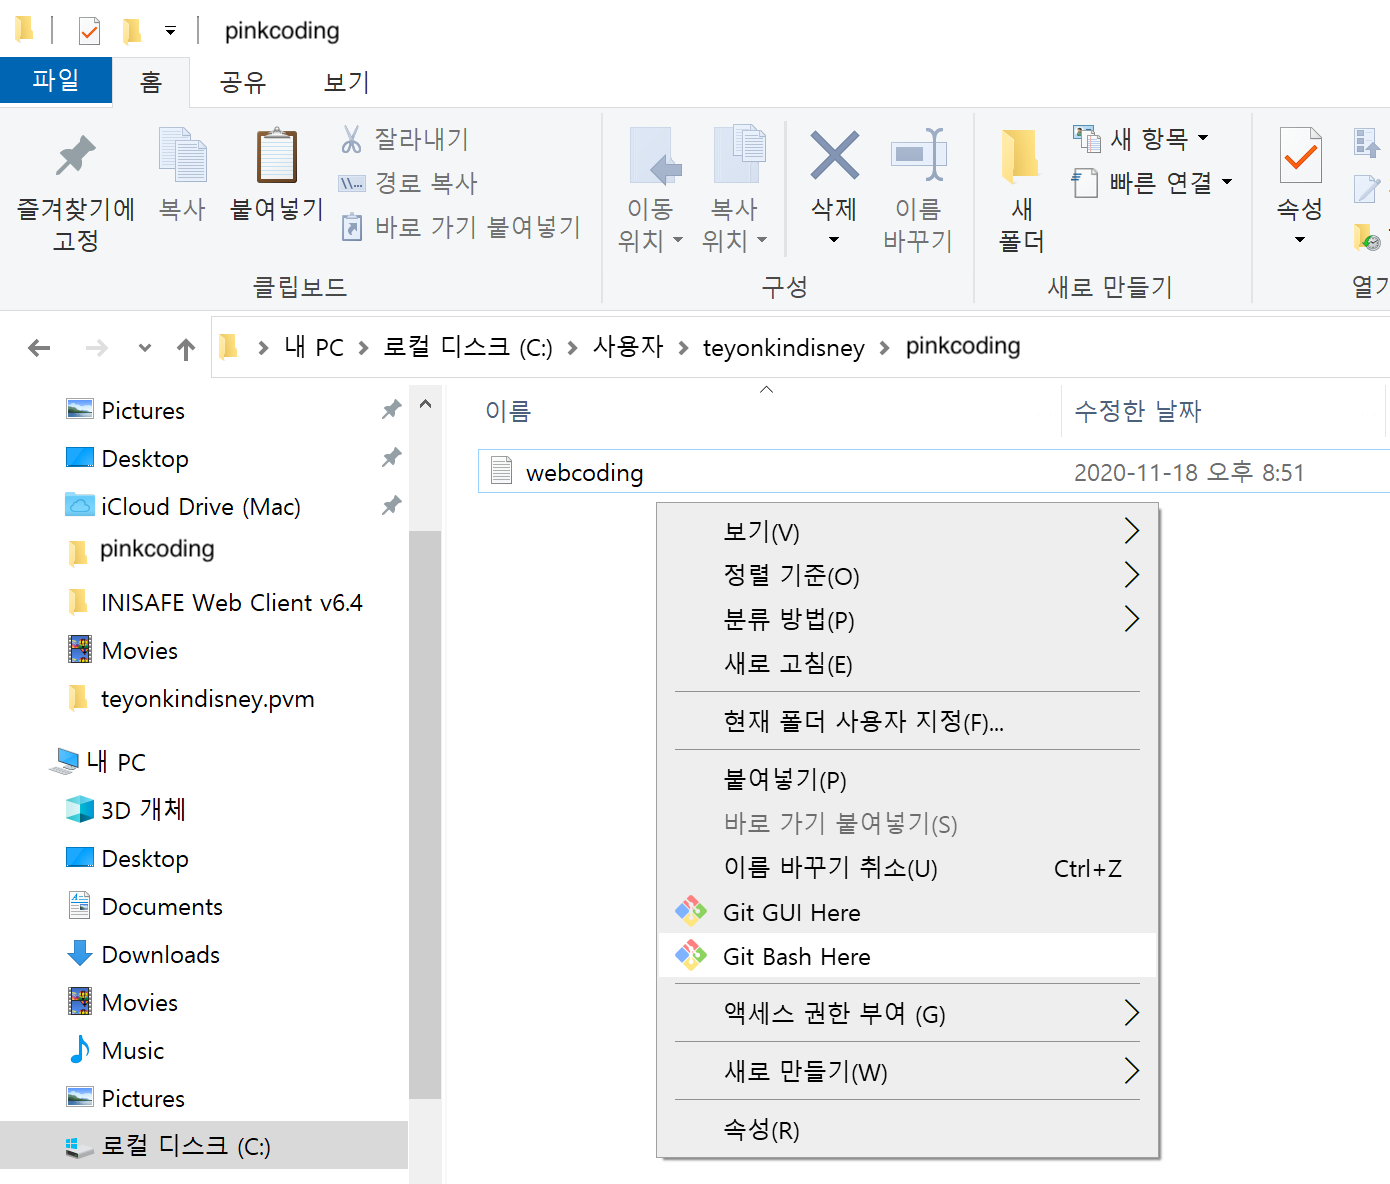Switch to the 공유 ribbon tab
This screenshot has width=1390, height=1184.
[x=243, y=82]
